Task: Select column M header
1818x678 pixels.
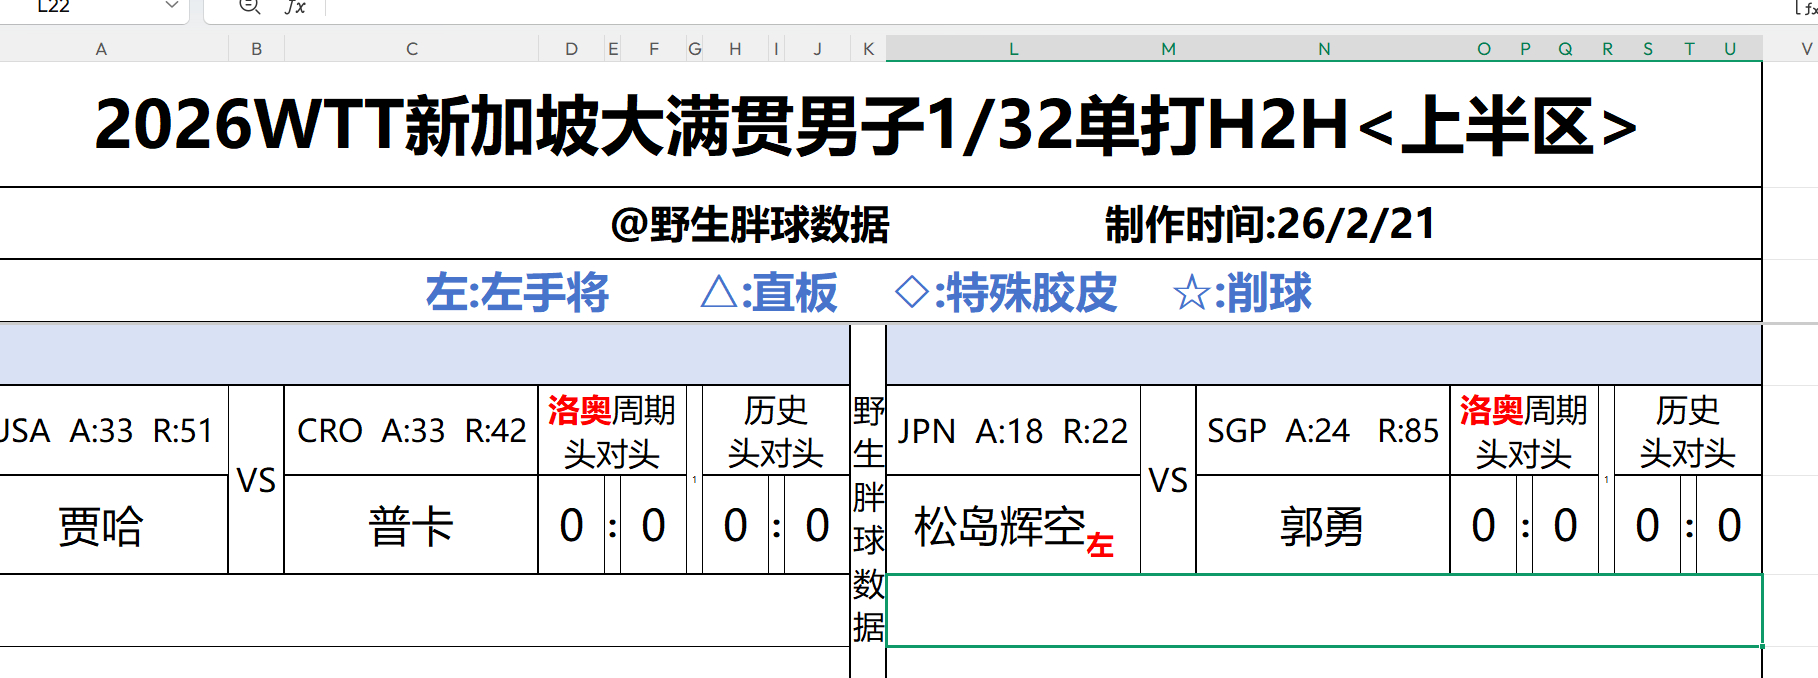Action: tap(1168, 48)
